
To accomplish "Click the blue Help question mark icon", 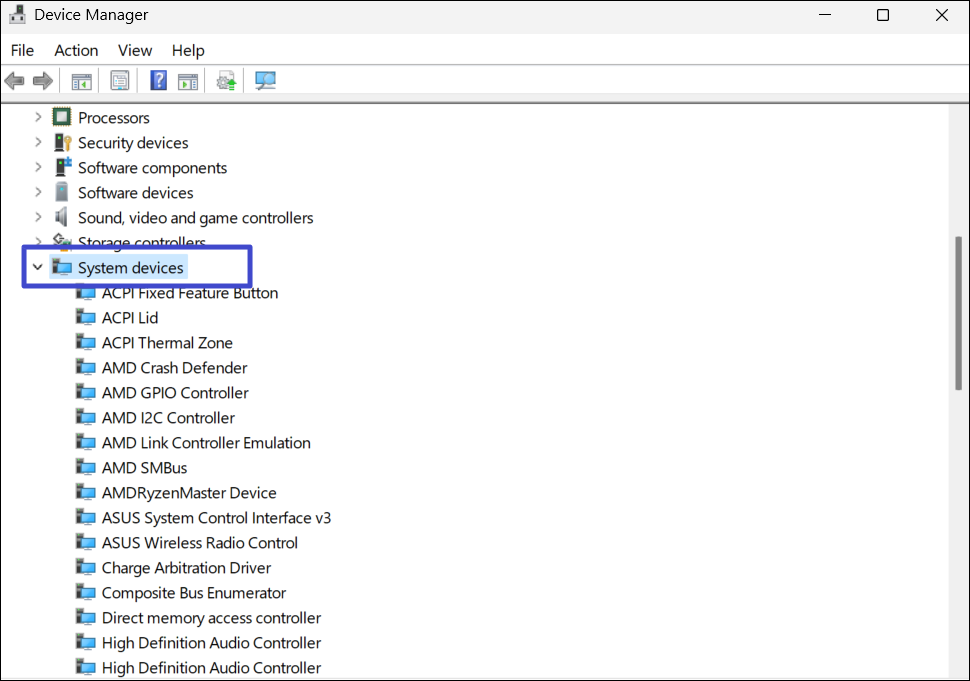I will (x=158, y=81).
